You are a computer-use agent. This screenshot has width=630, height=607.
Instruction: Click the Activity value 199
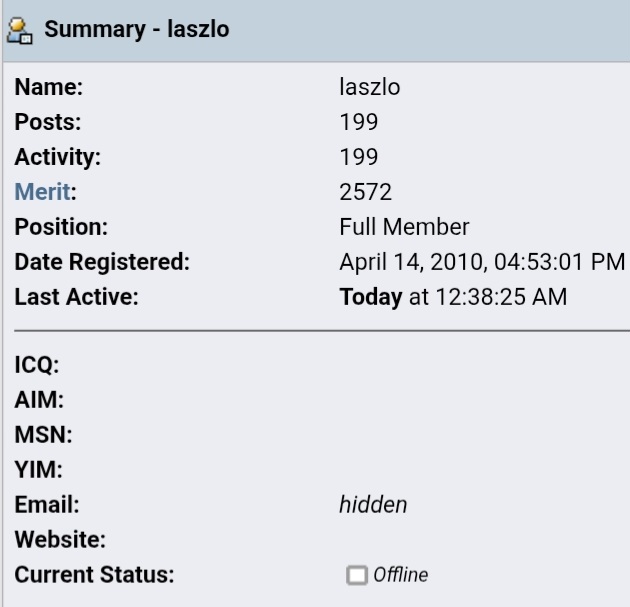[359, 158]
